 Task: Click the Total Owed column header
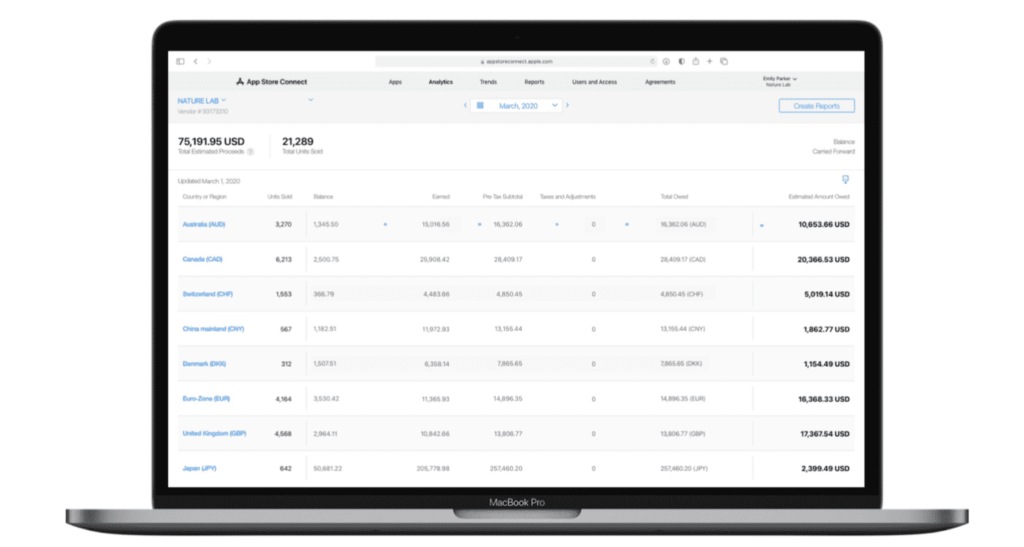[674, 196]
